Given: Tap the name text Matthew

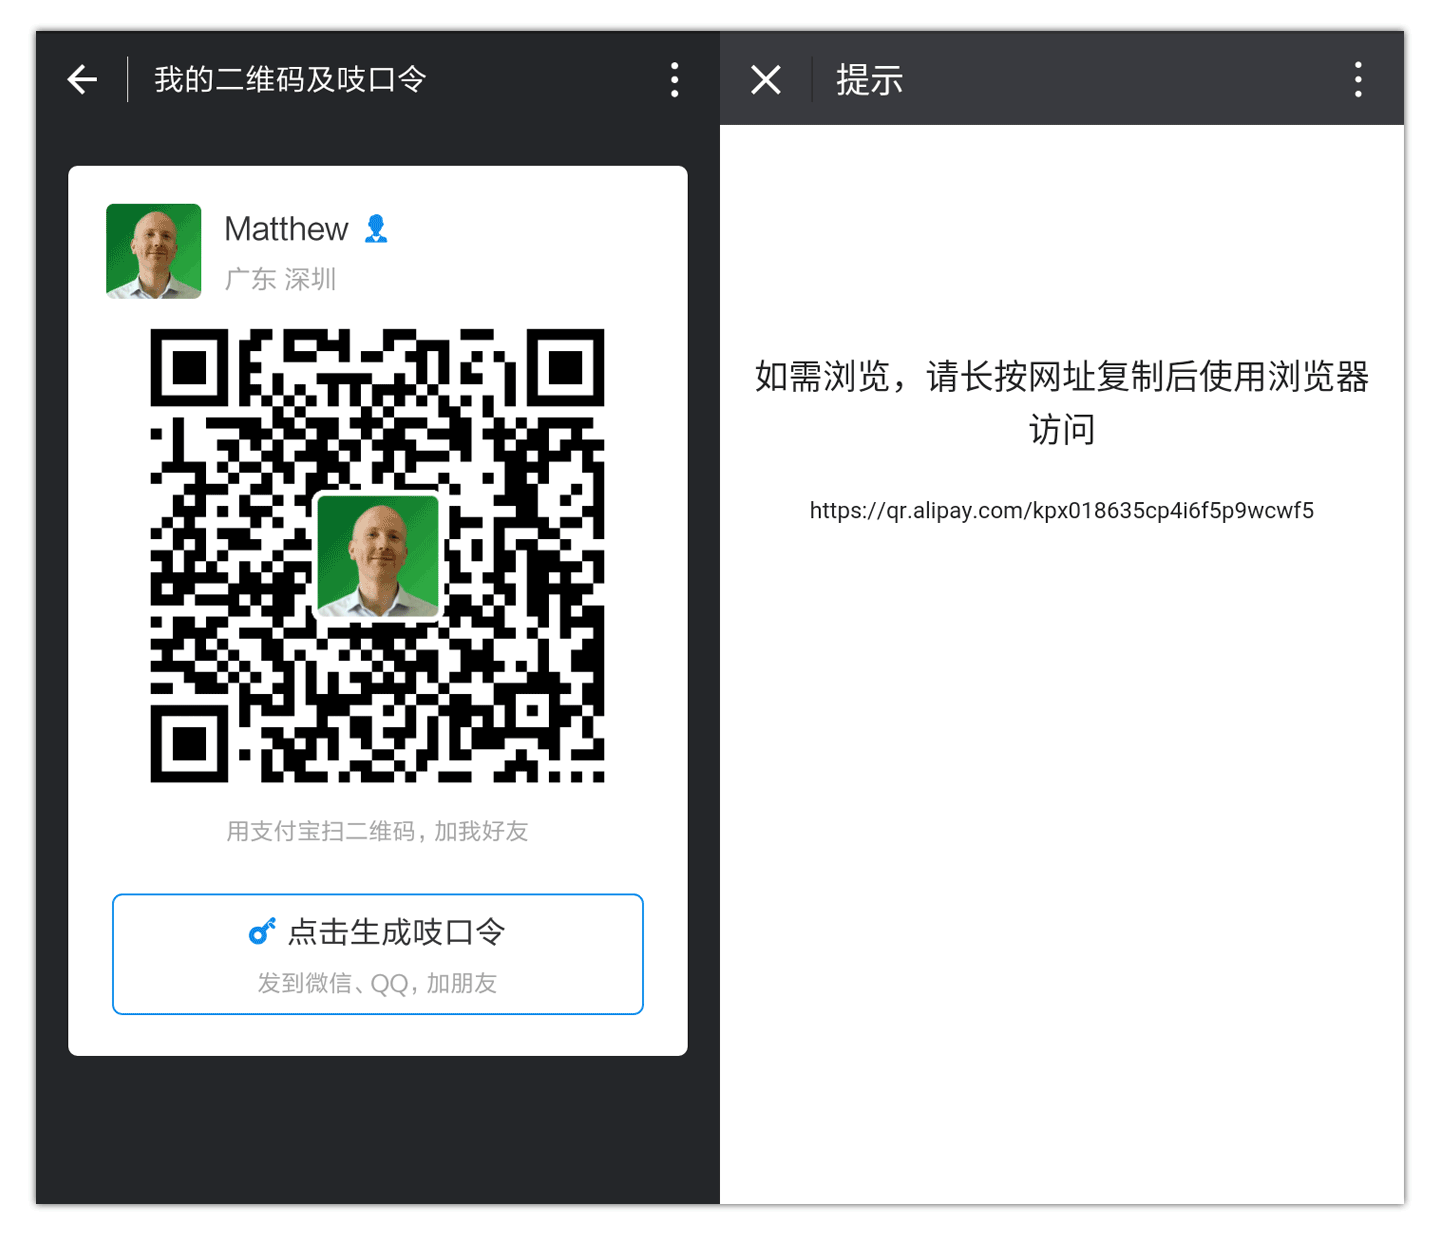Looking at the screenshot, I should tap(286, 229).
